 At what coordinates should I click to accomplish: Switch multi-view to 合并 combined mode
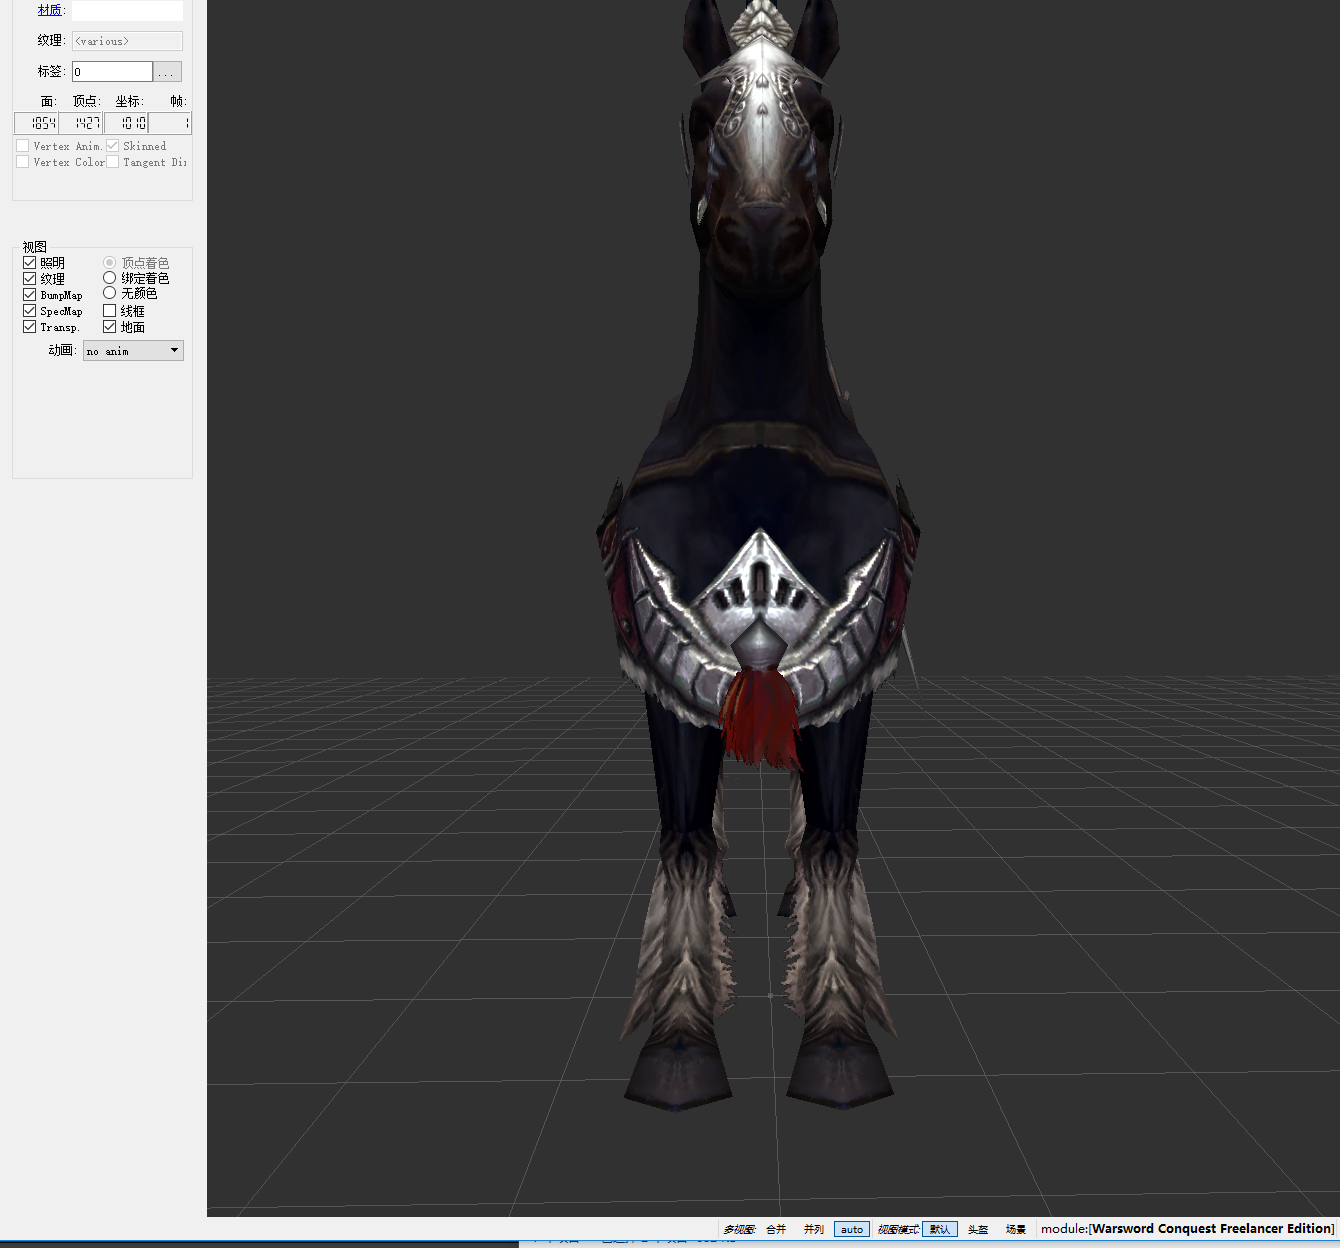[x=776, y=1229]
